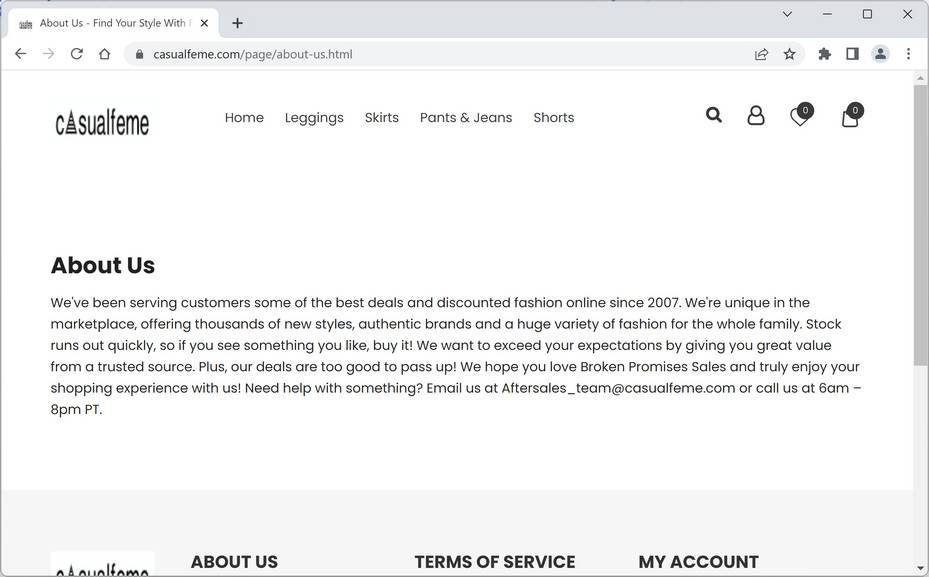929x577 pixels.
Task: Open the TERMS OF SERVICE footer section
Action: pos(494,561)
